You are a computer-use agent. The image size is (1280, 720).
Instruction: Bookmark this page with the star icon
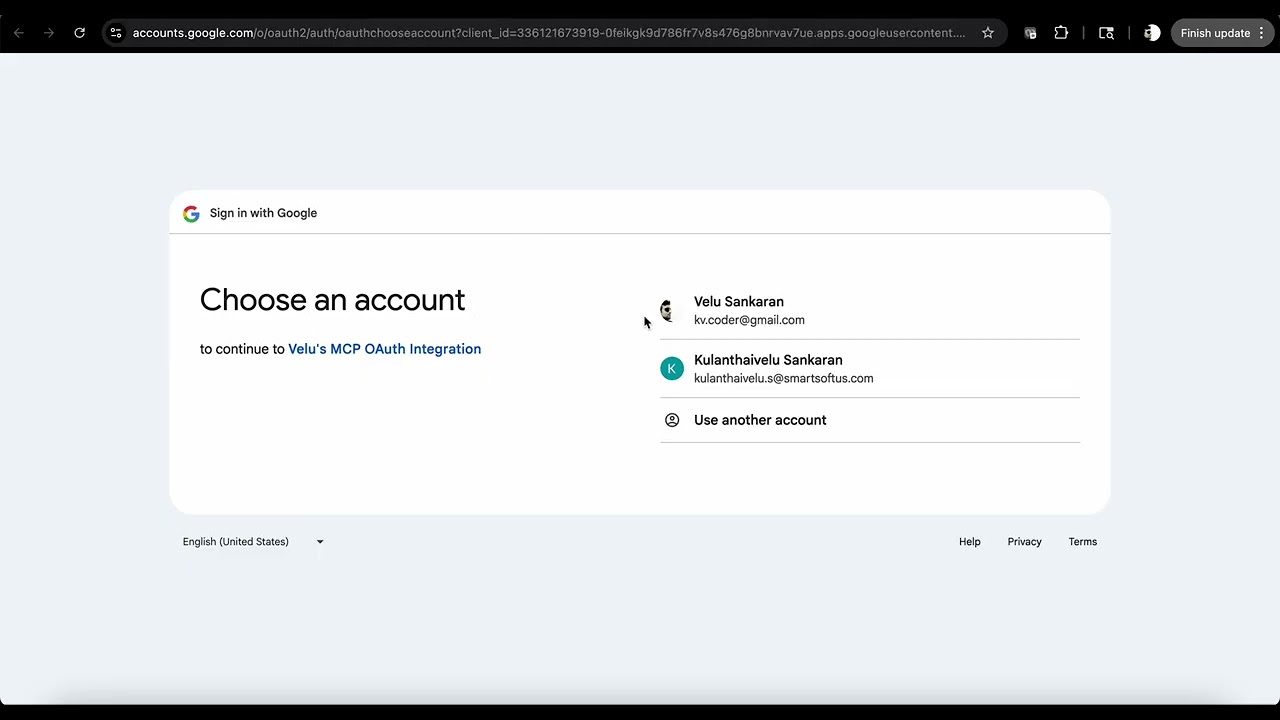[x=988, y=33]
